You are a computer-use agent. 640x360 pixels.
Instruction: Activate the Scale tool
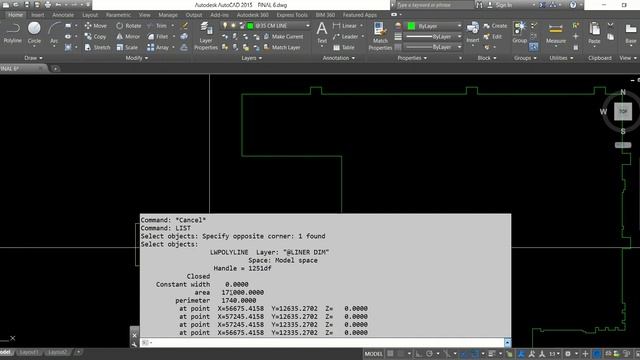(127, 47)
